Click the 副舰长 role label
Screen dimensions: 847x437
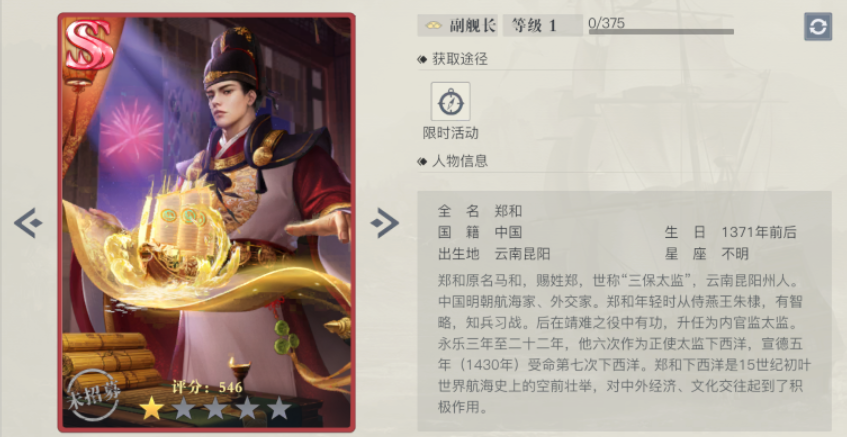click(458, 25)
